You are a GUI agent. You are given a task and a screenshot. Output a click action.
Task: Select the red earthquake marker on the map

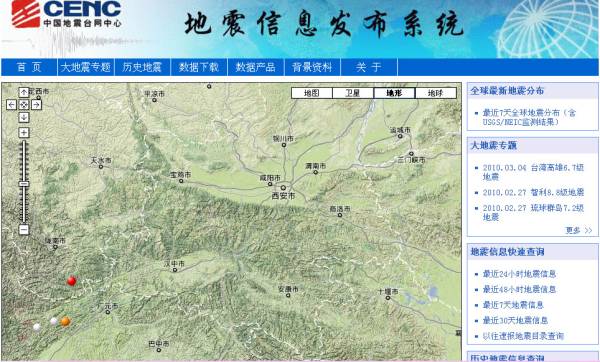coord(71,281)
